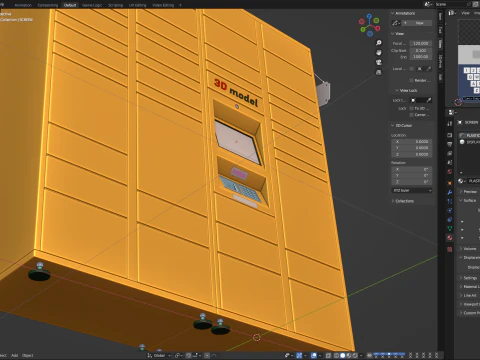480x360 pixels.
Task: Toggle snapping magnet in viewport header
Action: click(189, 355)
